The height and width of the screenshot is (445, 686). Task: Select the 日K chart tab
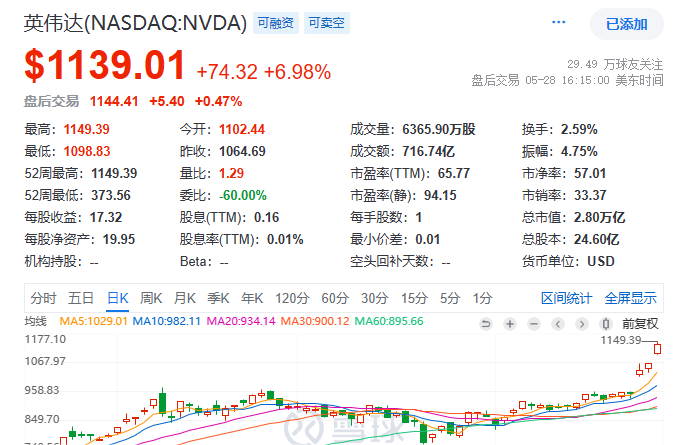pyautogui.click(x=118, y=298)
